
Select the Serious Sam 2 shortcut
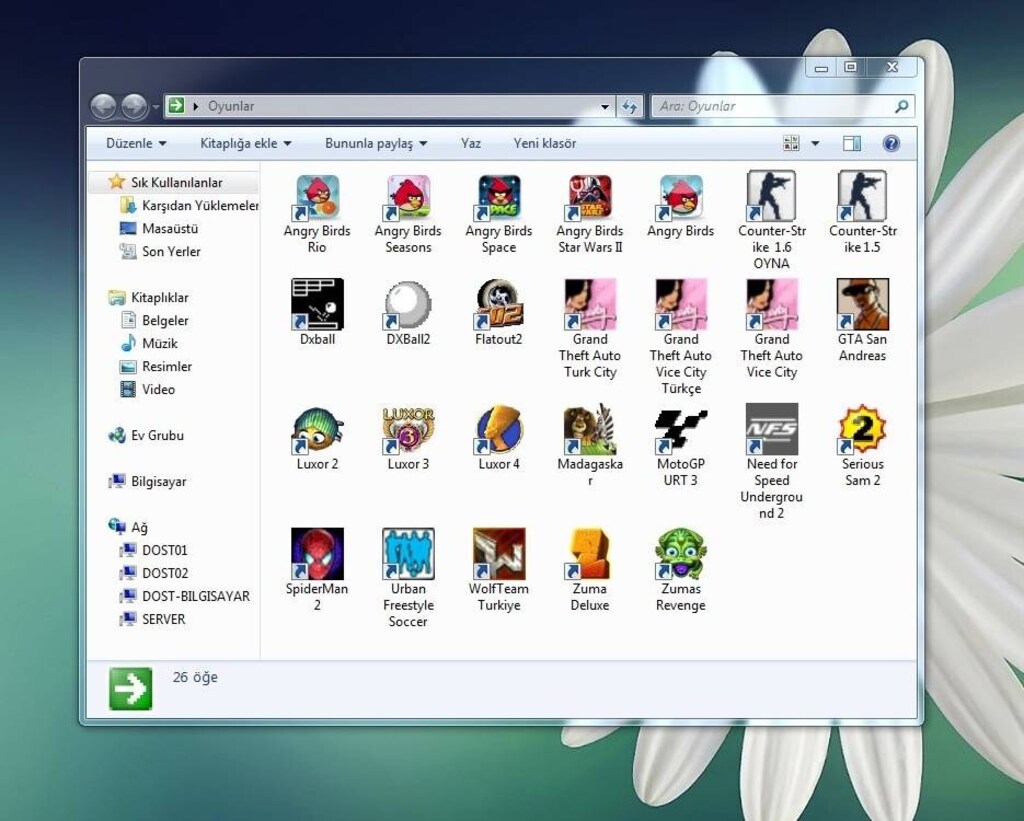tap(862, 446)
